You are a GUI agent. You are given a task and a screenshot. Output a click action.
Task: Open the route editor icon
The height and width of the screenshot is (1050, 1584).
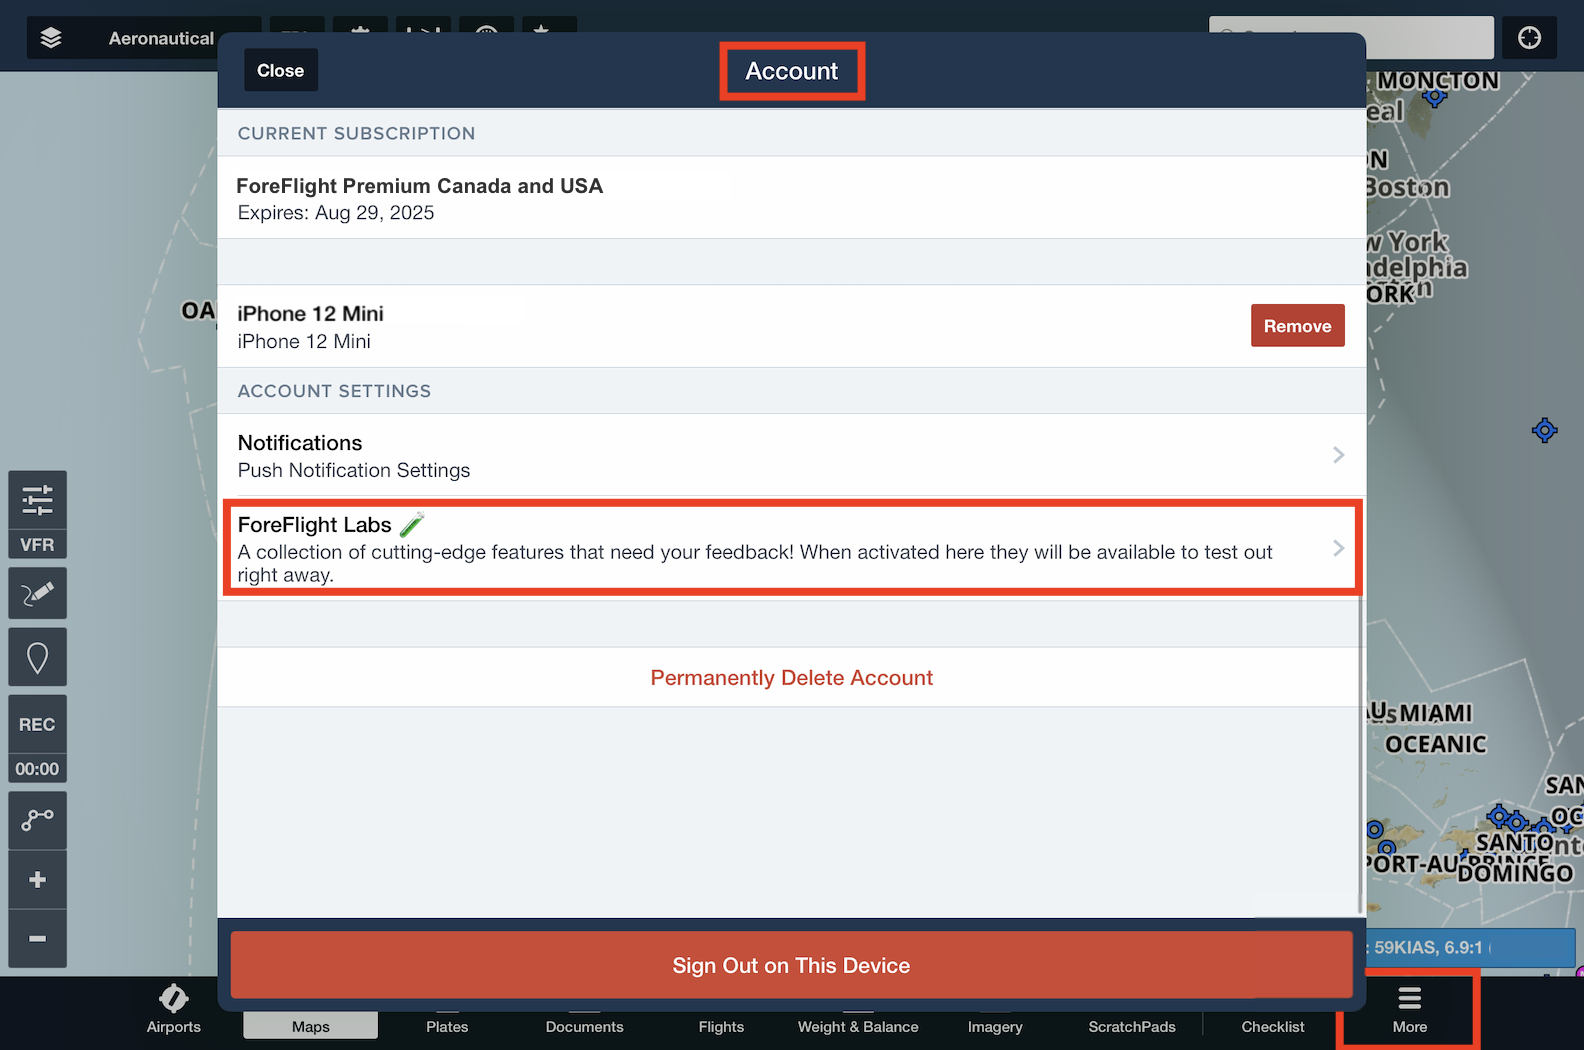(x=38, y=821)
